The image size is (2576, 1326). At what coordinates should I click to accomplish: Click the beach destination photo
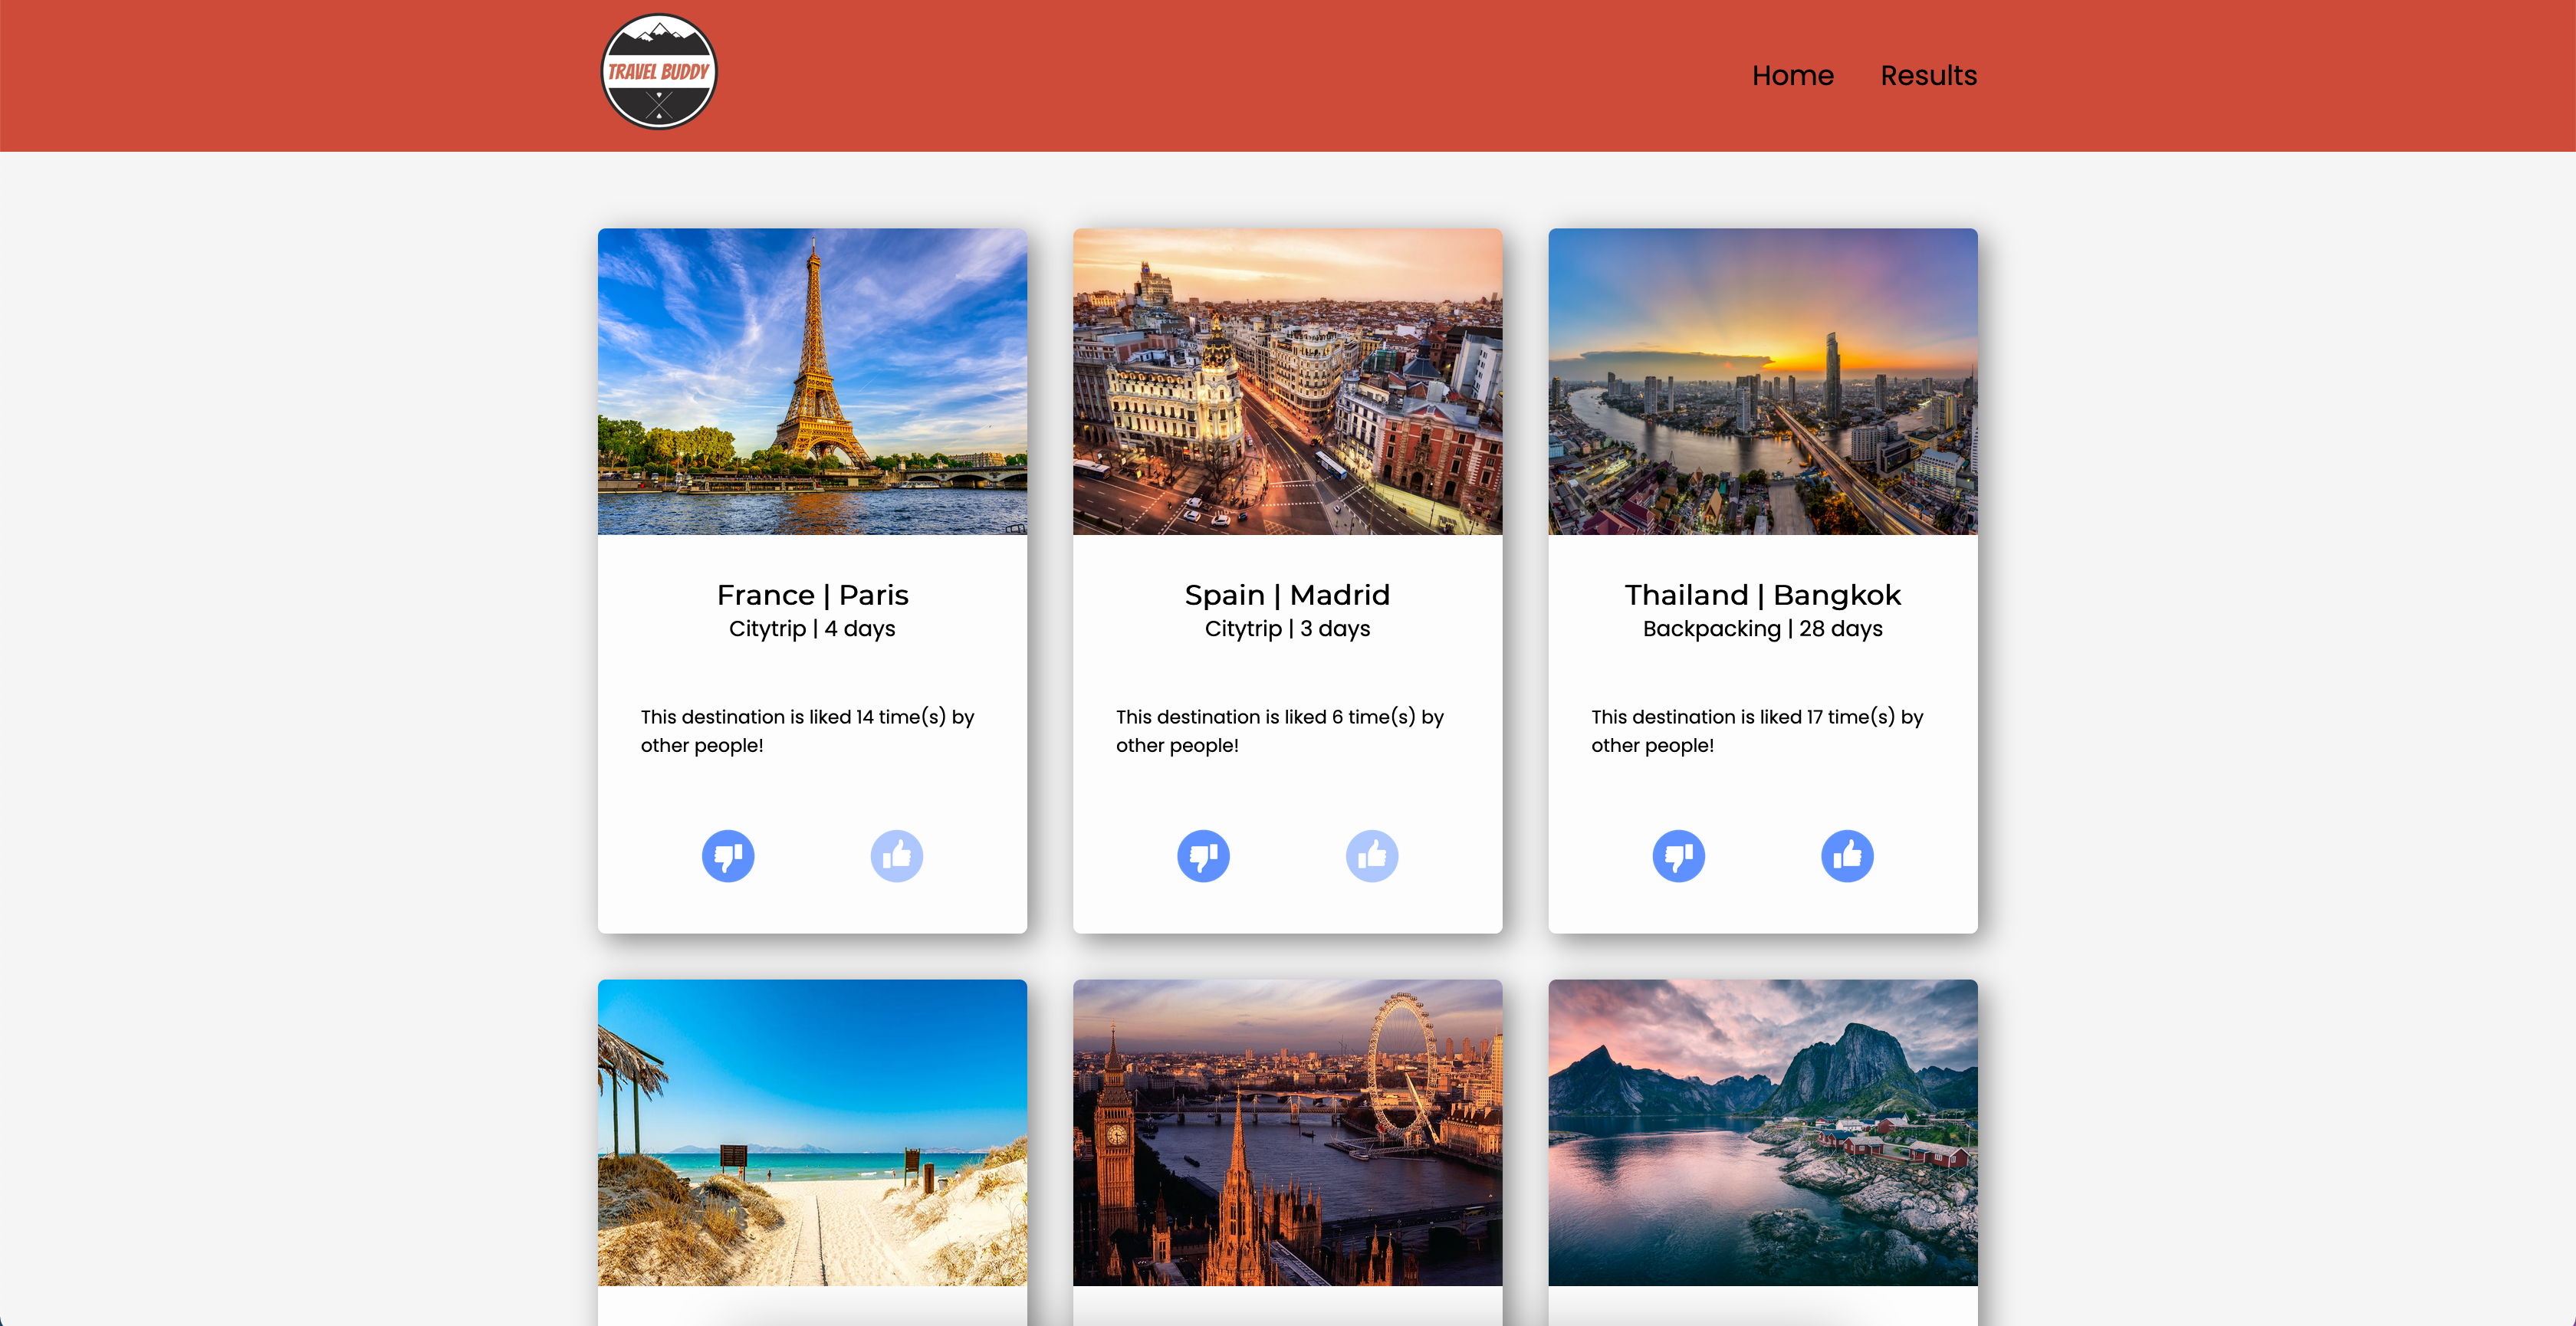tap(812, 1132)
